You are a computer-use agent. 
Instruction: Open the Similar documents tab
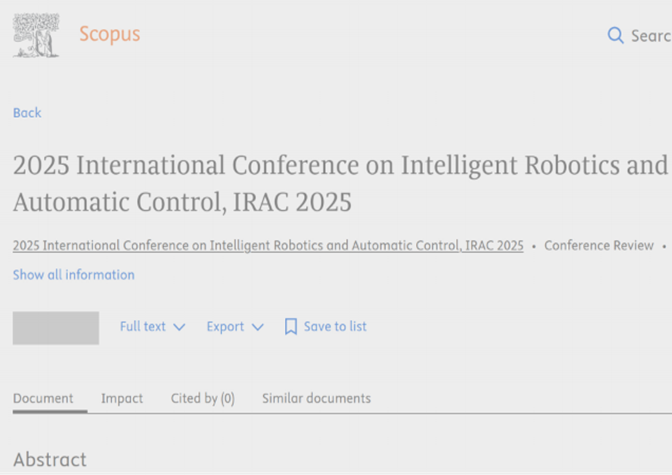tap(316, 399)
